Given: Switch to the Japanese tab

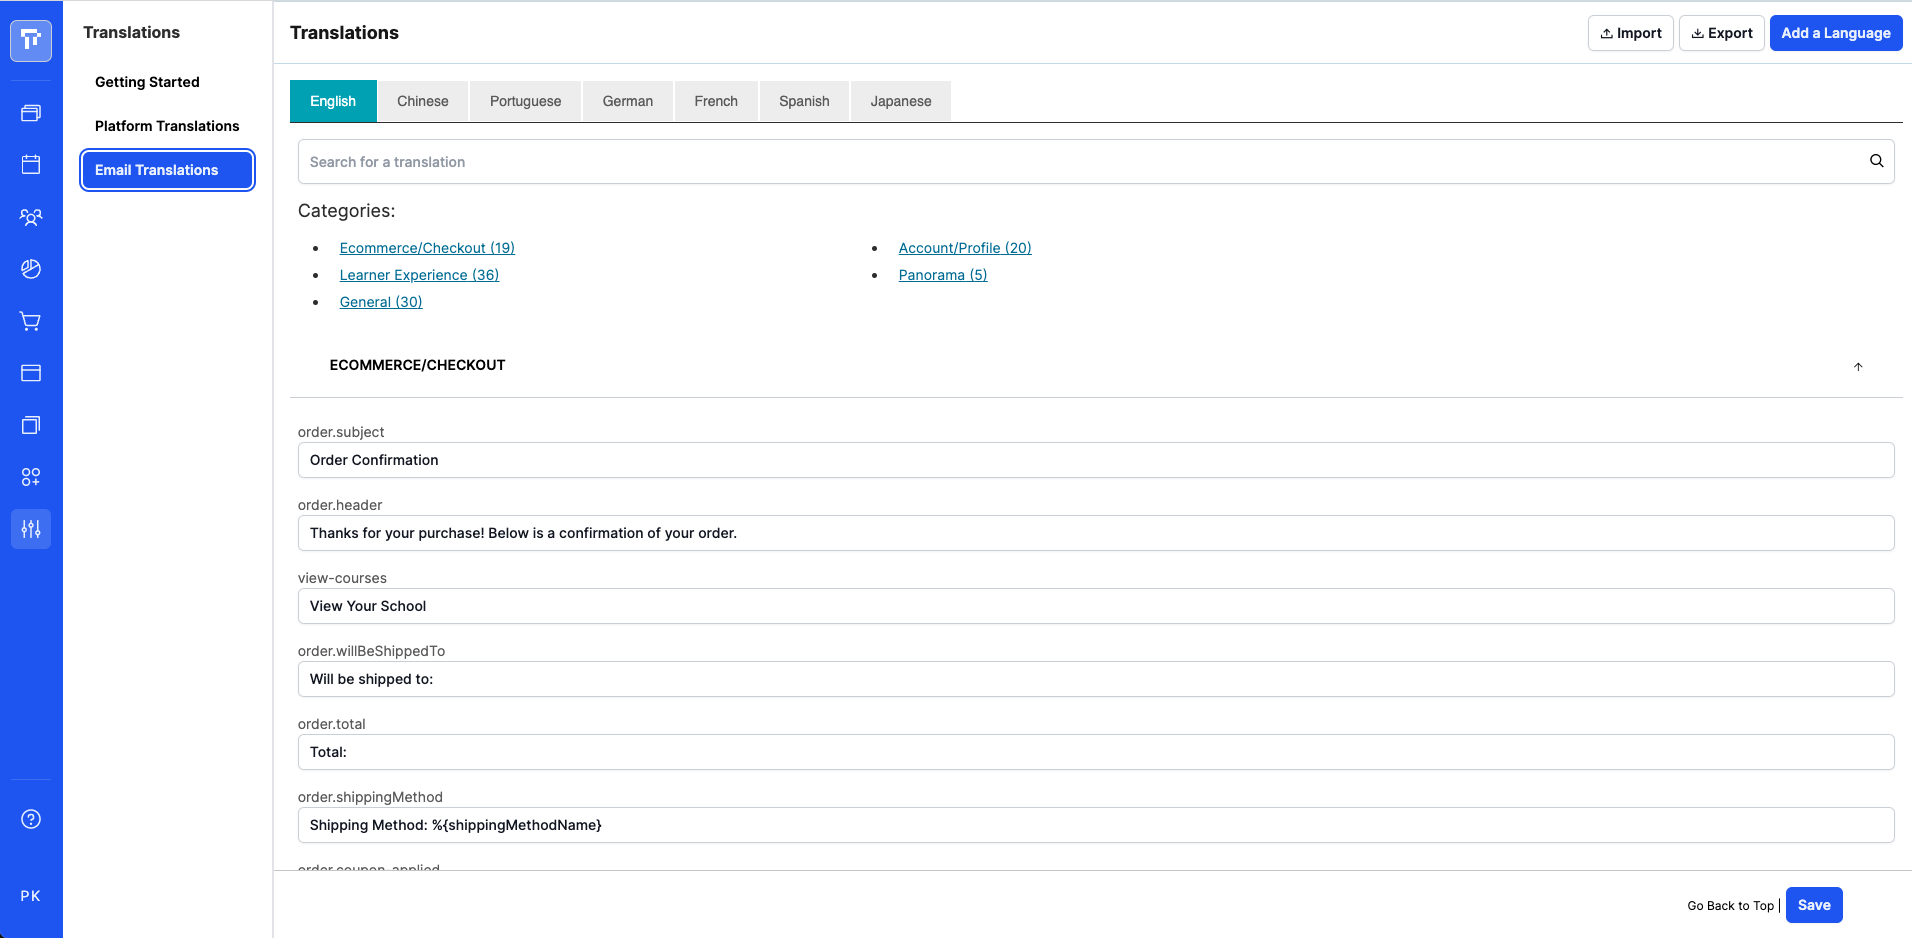Looking at the screenshot, I should click(x=901, y=101).
